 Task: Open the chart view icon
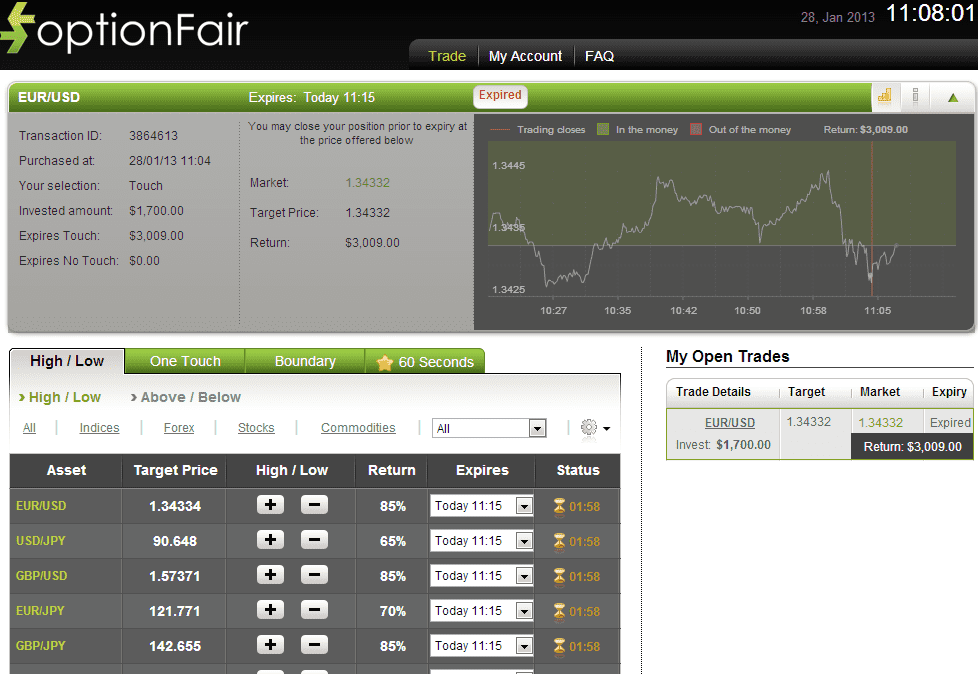coord(884,96)
